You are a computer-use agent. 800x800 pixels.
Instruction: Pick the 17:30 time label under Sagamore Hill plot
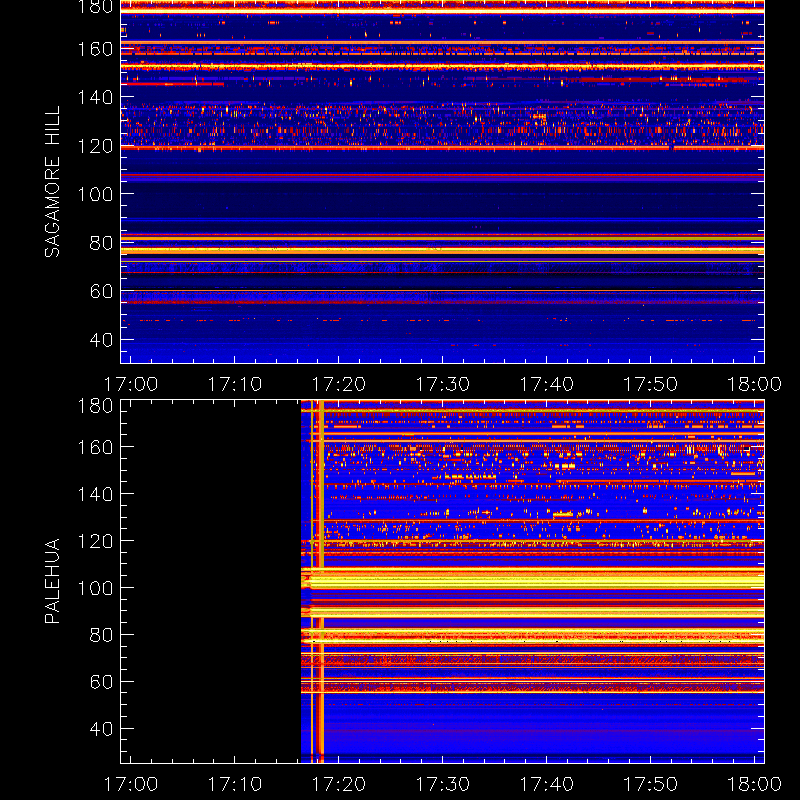pos(443,384)
